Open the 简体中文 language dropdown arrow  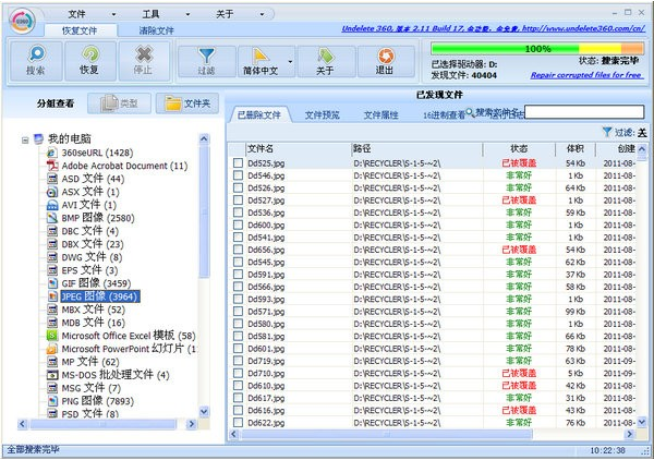click(290, 62)
